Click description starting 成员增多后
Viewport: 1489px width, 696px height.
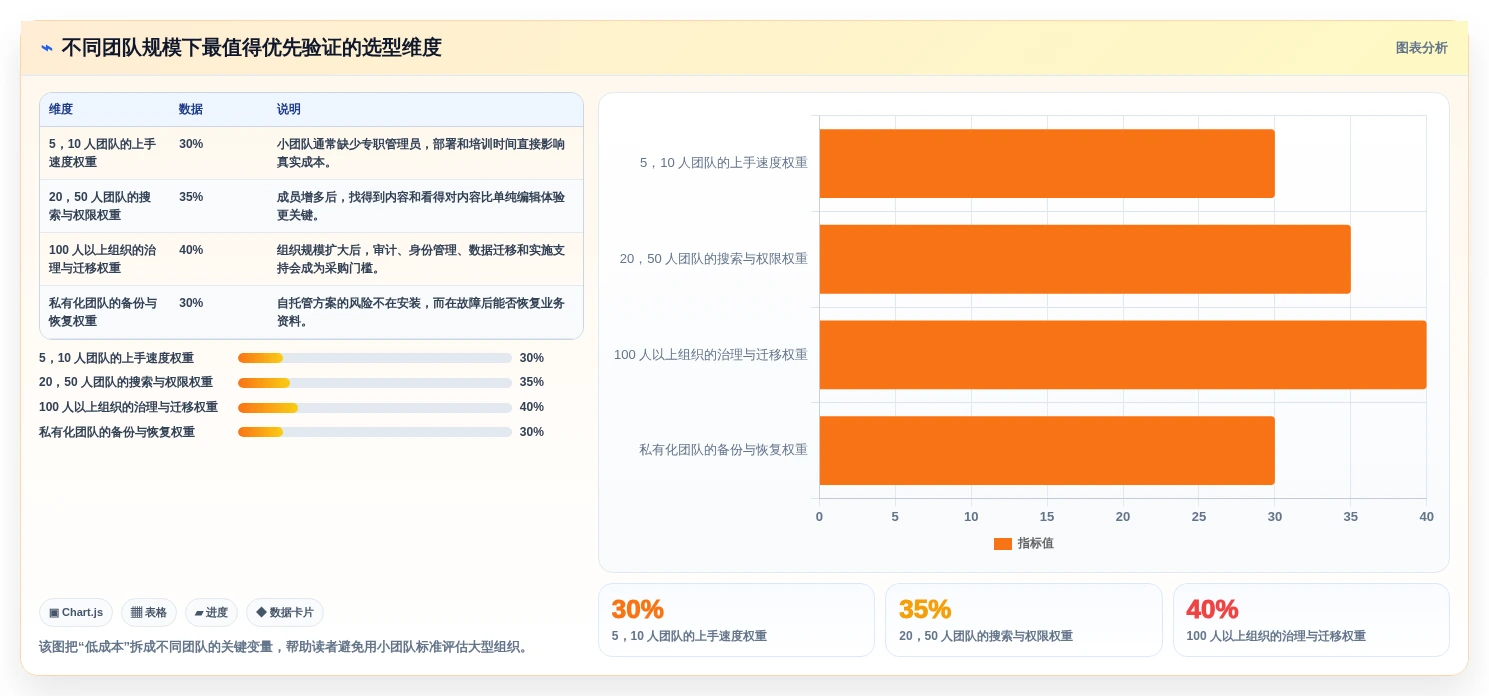421,206
